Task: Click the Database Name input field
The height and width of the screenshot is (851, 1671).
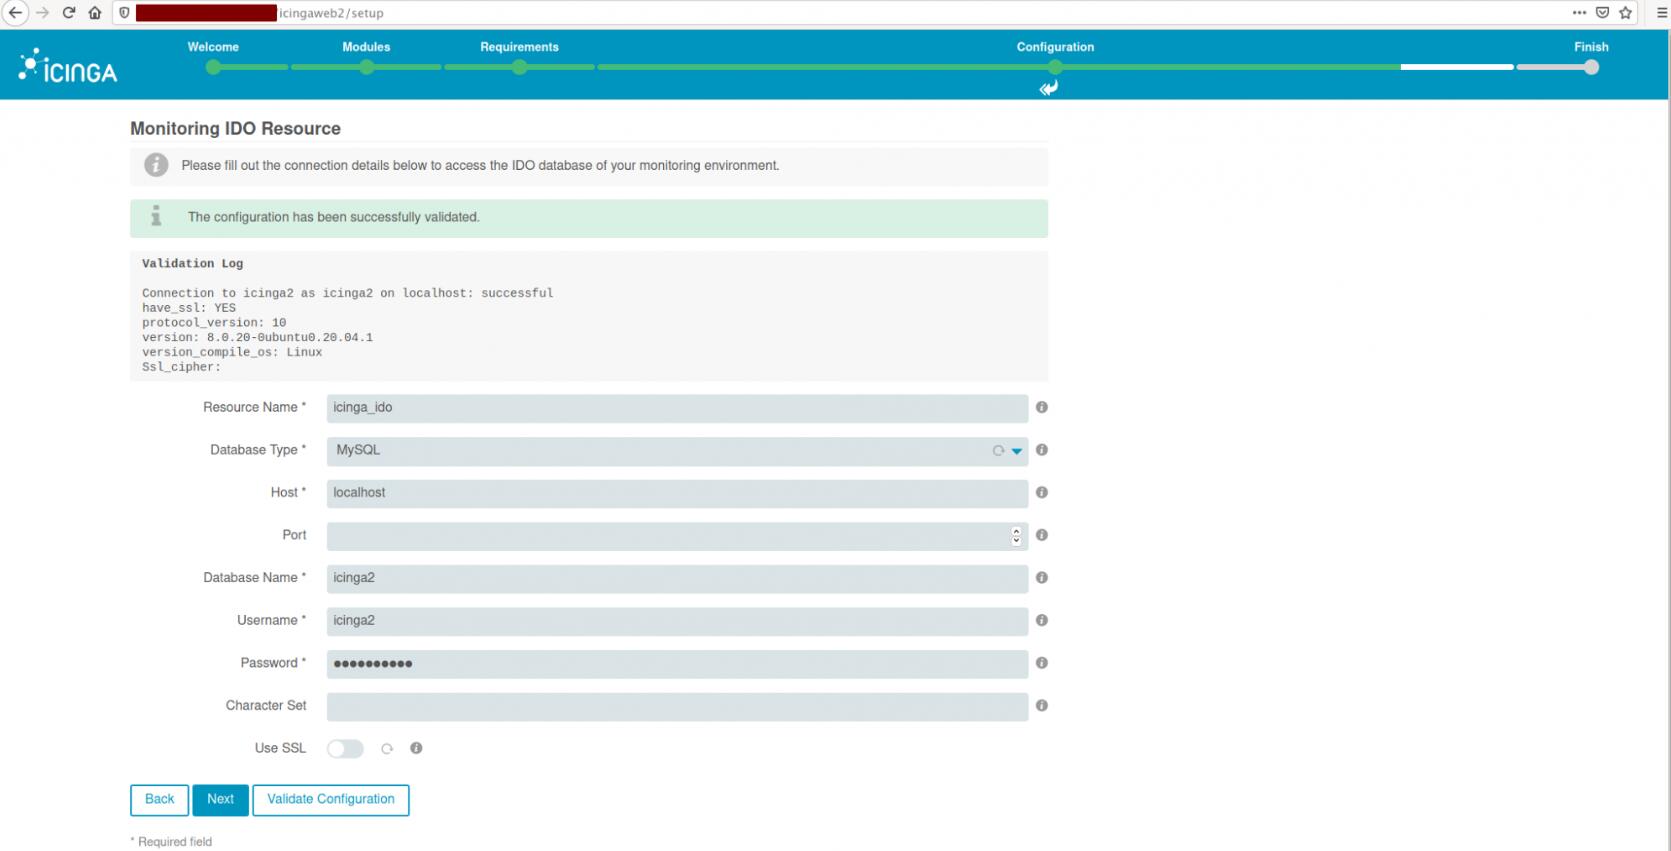Action: (677, 578)
